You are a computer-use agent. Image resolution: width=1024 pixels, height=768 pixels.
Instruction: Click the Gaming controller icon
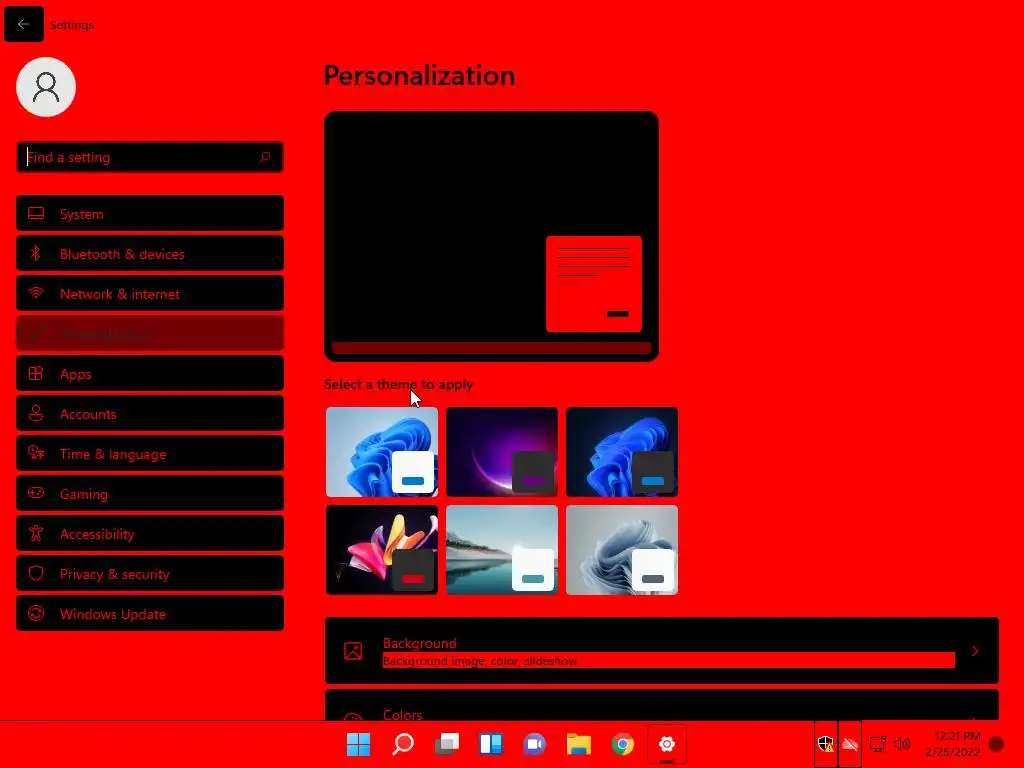pyautogui.click(x=36, y=493)
